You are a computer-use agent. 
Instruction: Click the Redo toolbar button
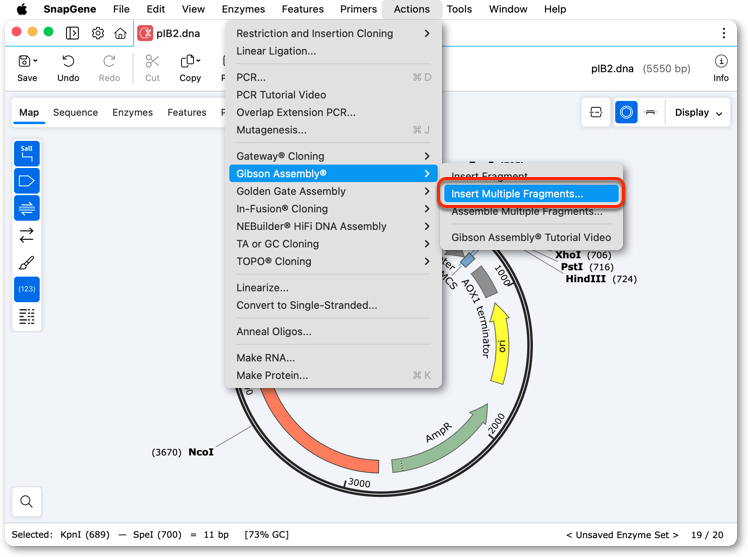point(109,68)
